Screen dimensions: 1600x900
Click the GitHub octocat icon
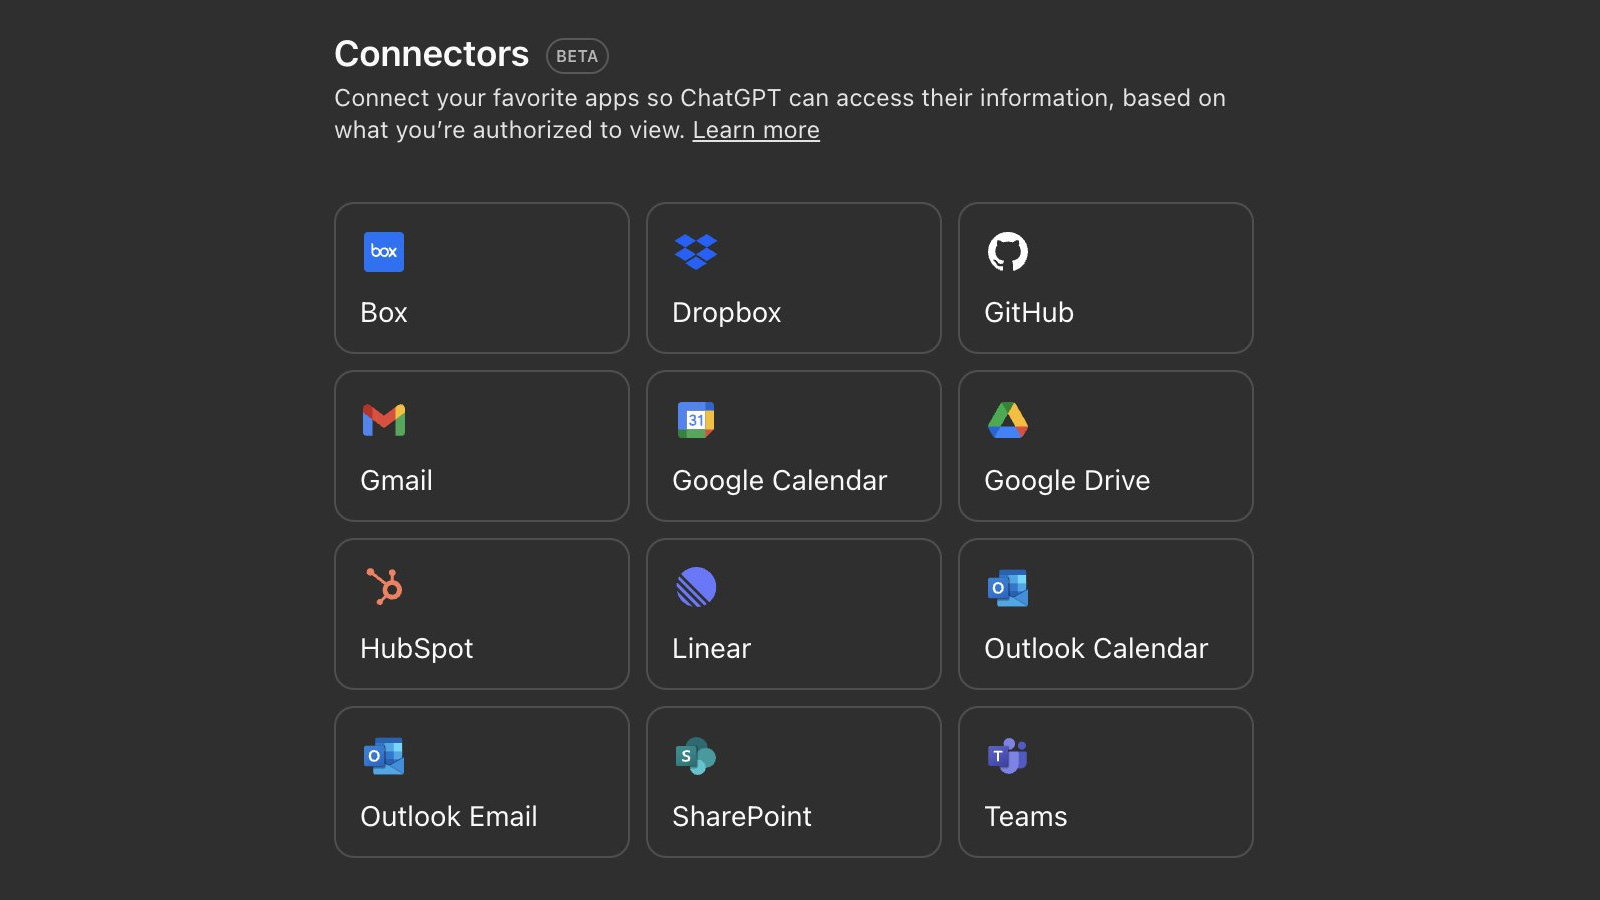pyautogui.click(x=1008, y=252)
